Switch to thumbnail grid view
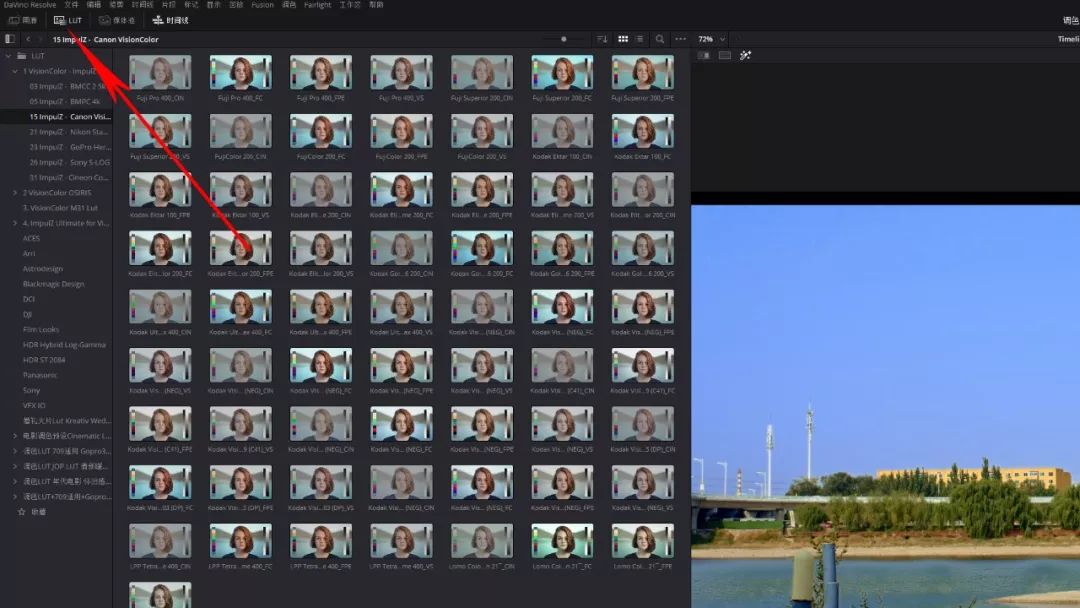 click(623, 39)
